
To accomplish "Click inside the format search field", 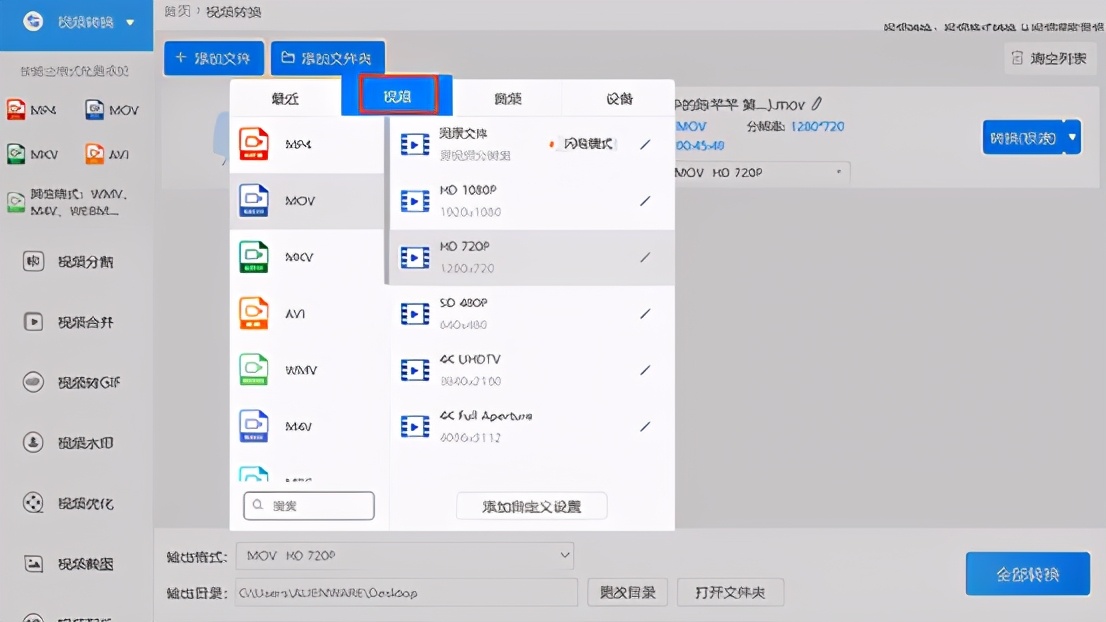I will pos(308,506).
